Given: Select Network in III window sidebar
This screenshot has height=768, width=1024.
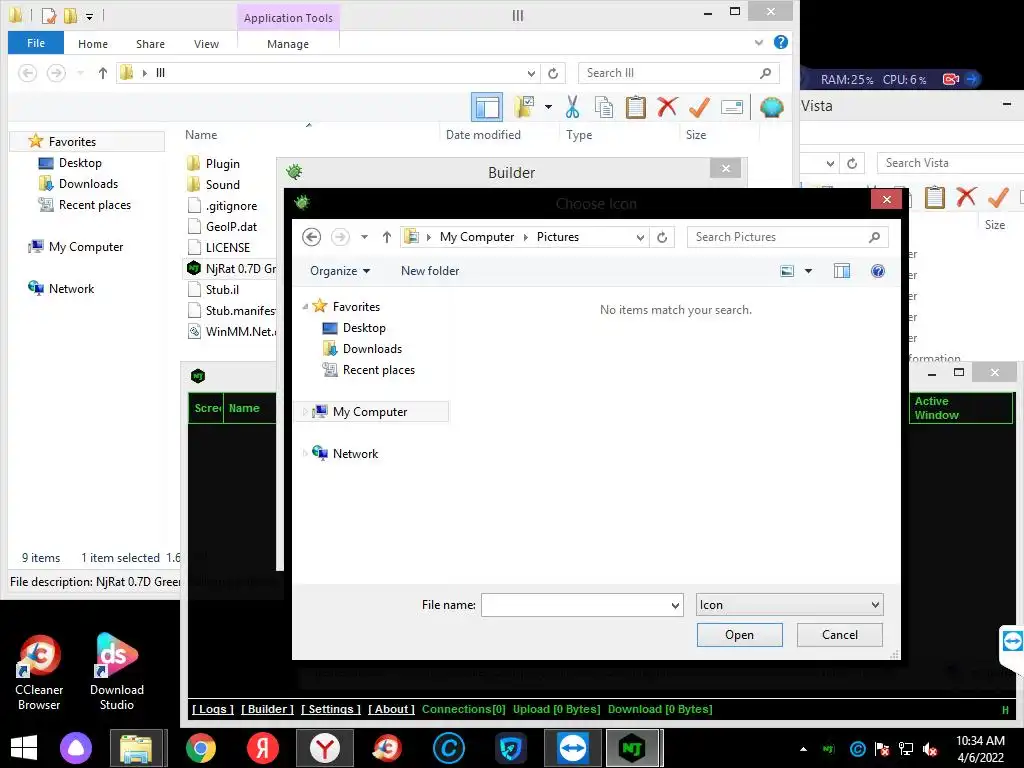Looking at the screenshot, I should click(71, 289).
